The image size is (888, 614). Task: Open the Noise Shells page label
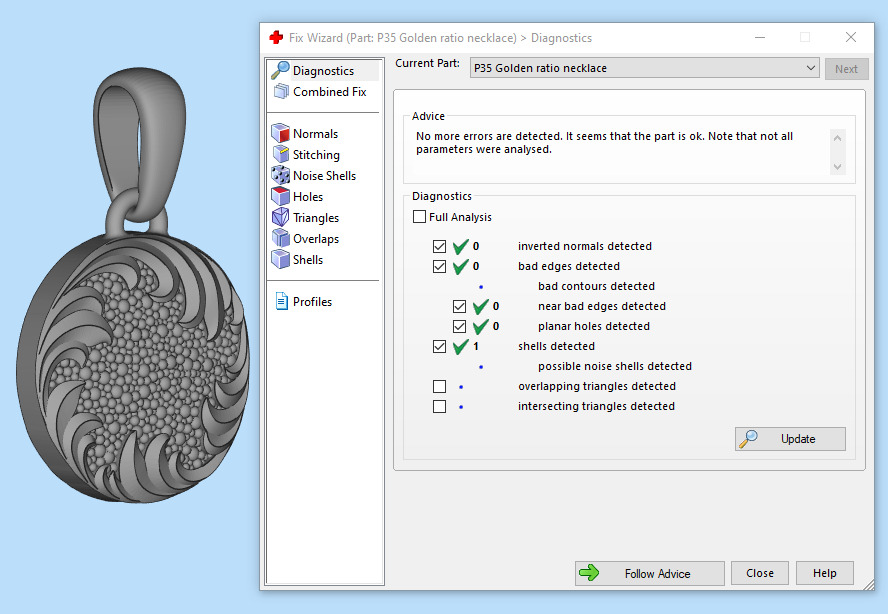coord(325,176)
